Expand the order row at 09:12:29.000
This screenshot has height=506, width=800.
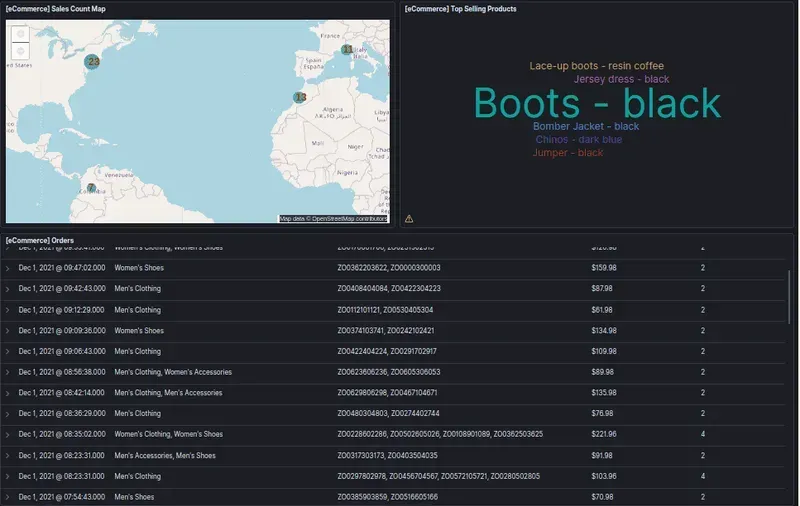click(8, 310)
